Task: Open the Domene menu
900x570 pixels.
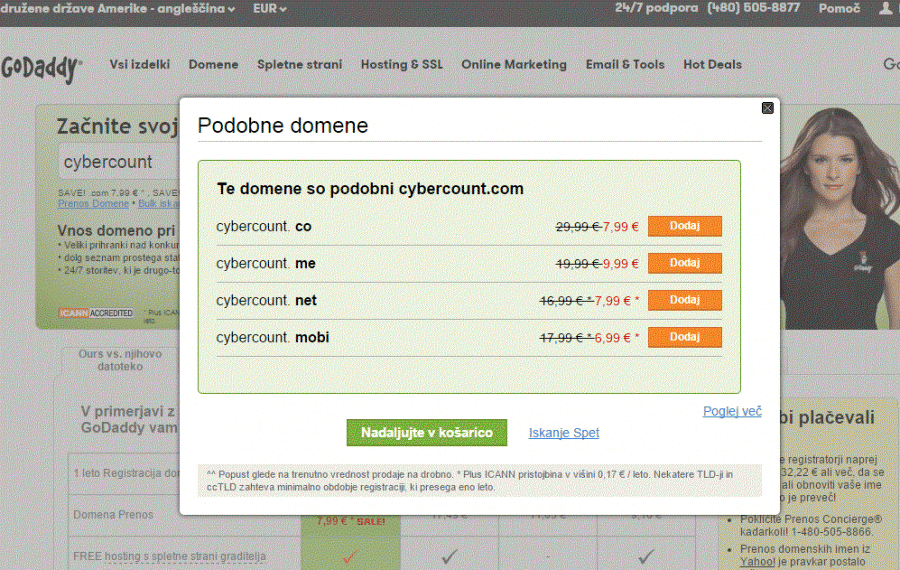Action: pyautogui.click(x=213, y=64)
